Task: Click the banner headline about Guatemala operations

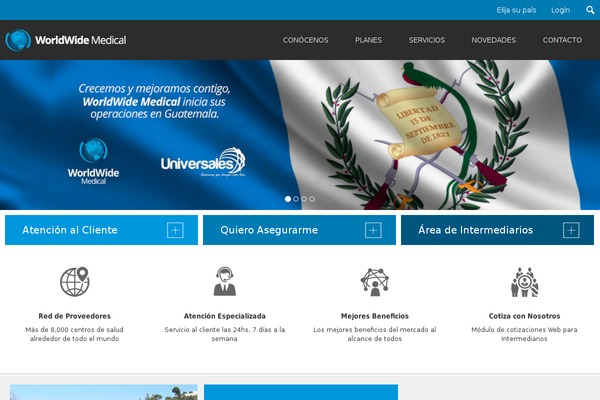Action: point(155,101)
